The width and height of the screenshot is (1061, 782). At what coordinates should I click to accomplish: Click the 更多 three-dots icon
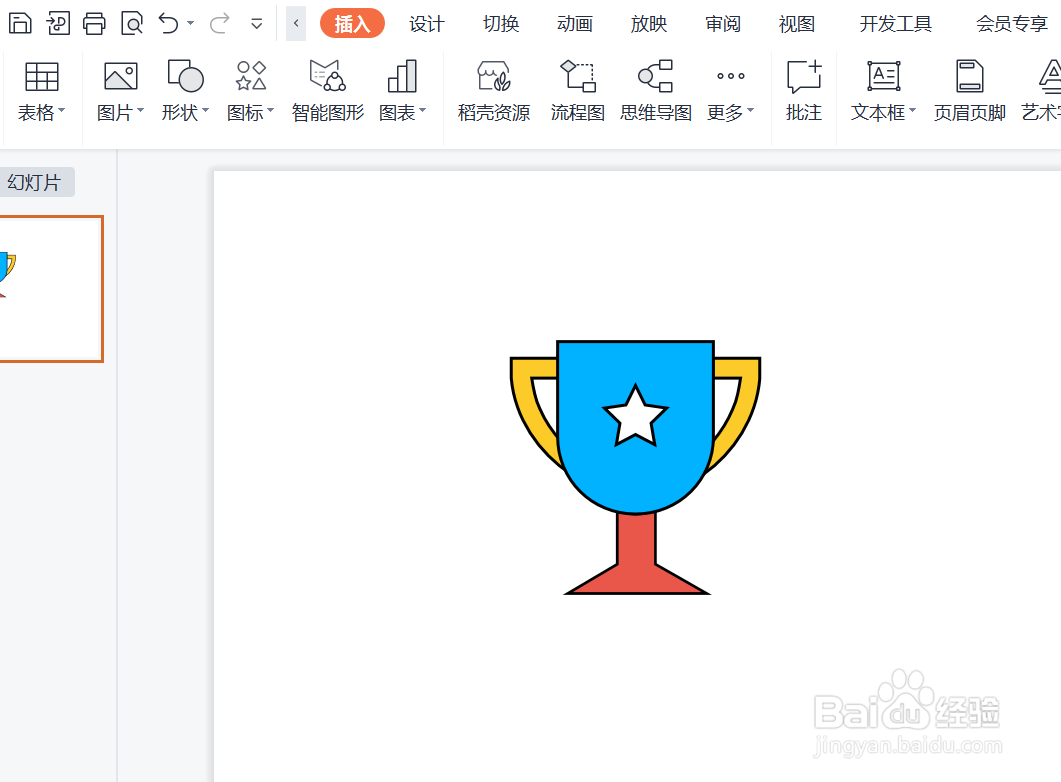pyautogui.click(x=731, y=76)
